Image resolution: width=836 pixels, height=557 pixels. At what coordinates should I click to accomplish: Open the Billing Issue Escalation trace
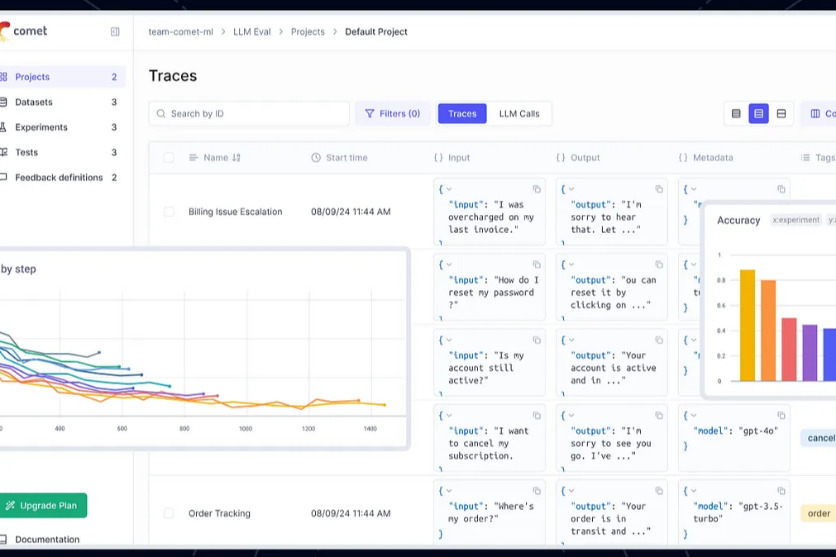[x=235, y=212]
